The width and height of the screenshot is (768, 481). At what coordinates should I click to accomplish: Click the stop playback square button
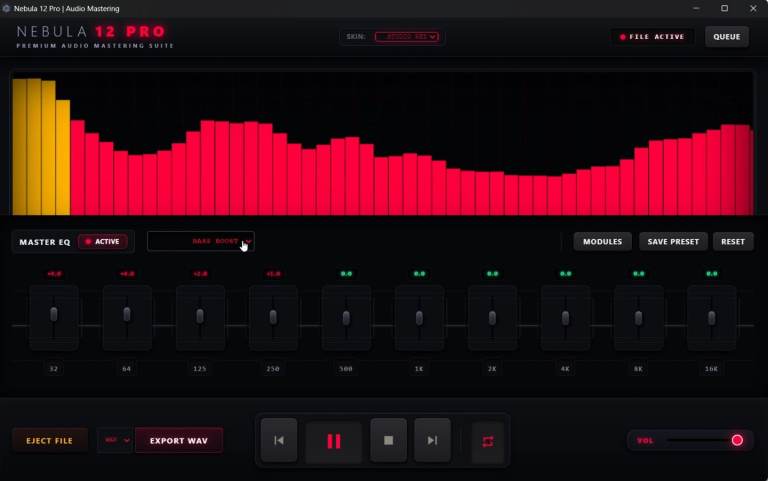[x=388, y=440]
